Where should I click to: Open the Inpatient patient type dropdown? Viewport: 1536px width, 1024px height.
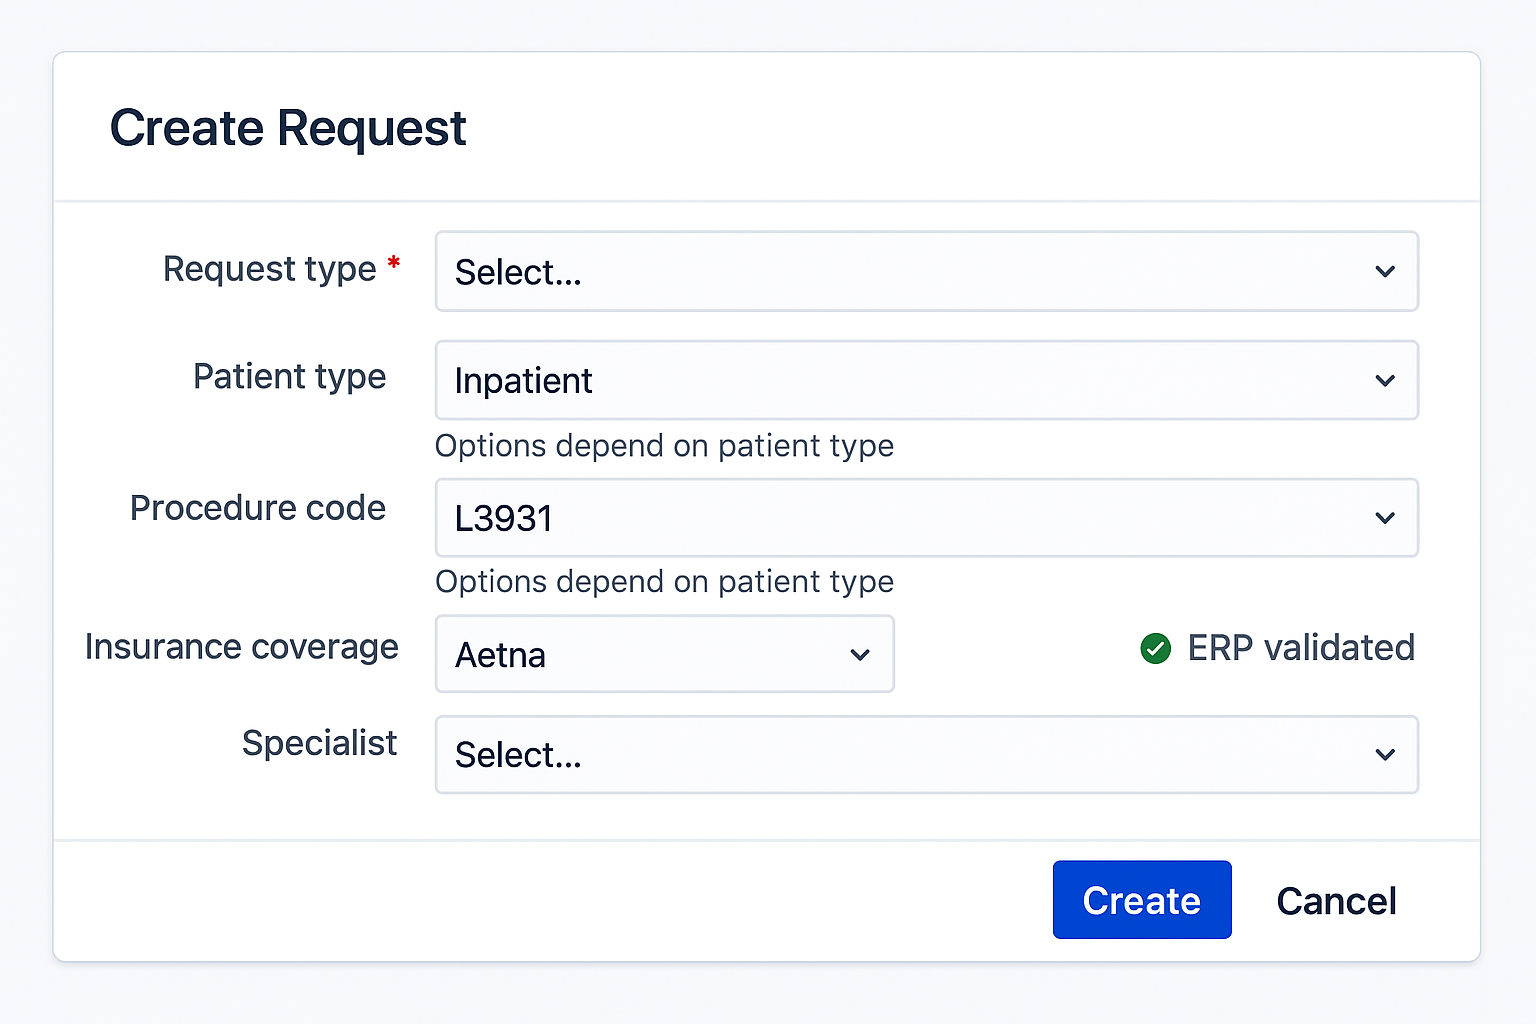pos(900,380)
